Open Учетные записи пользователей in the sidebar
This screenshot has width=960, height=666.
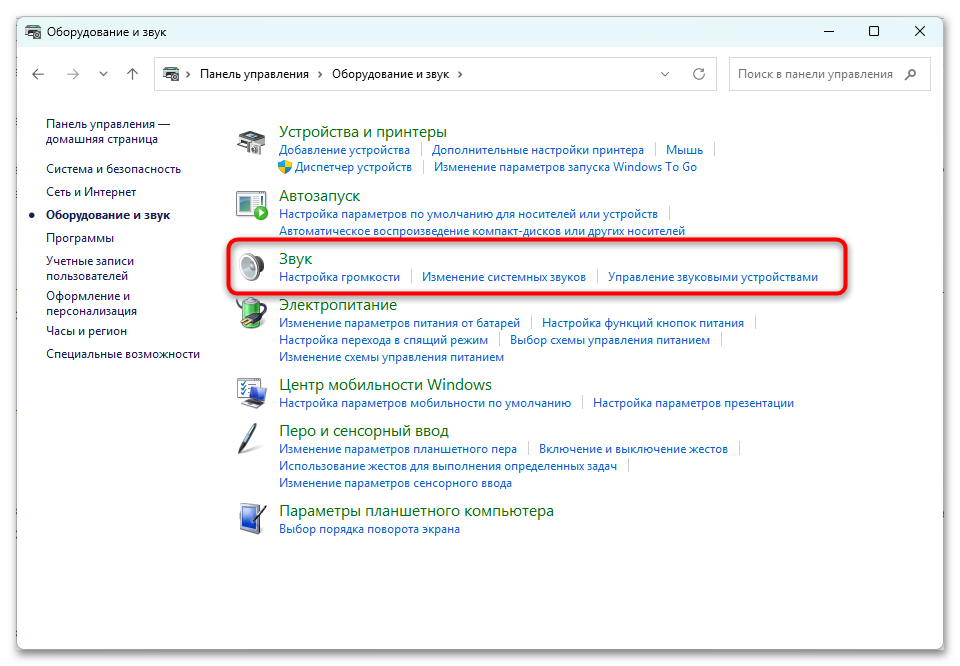pyautogui.click(x=90, y=269)
